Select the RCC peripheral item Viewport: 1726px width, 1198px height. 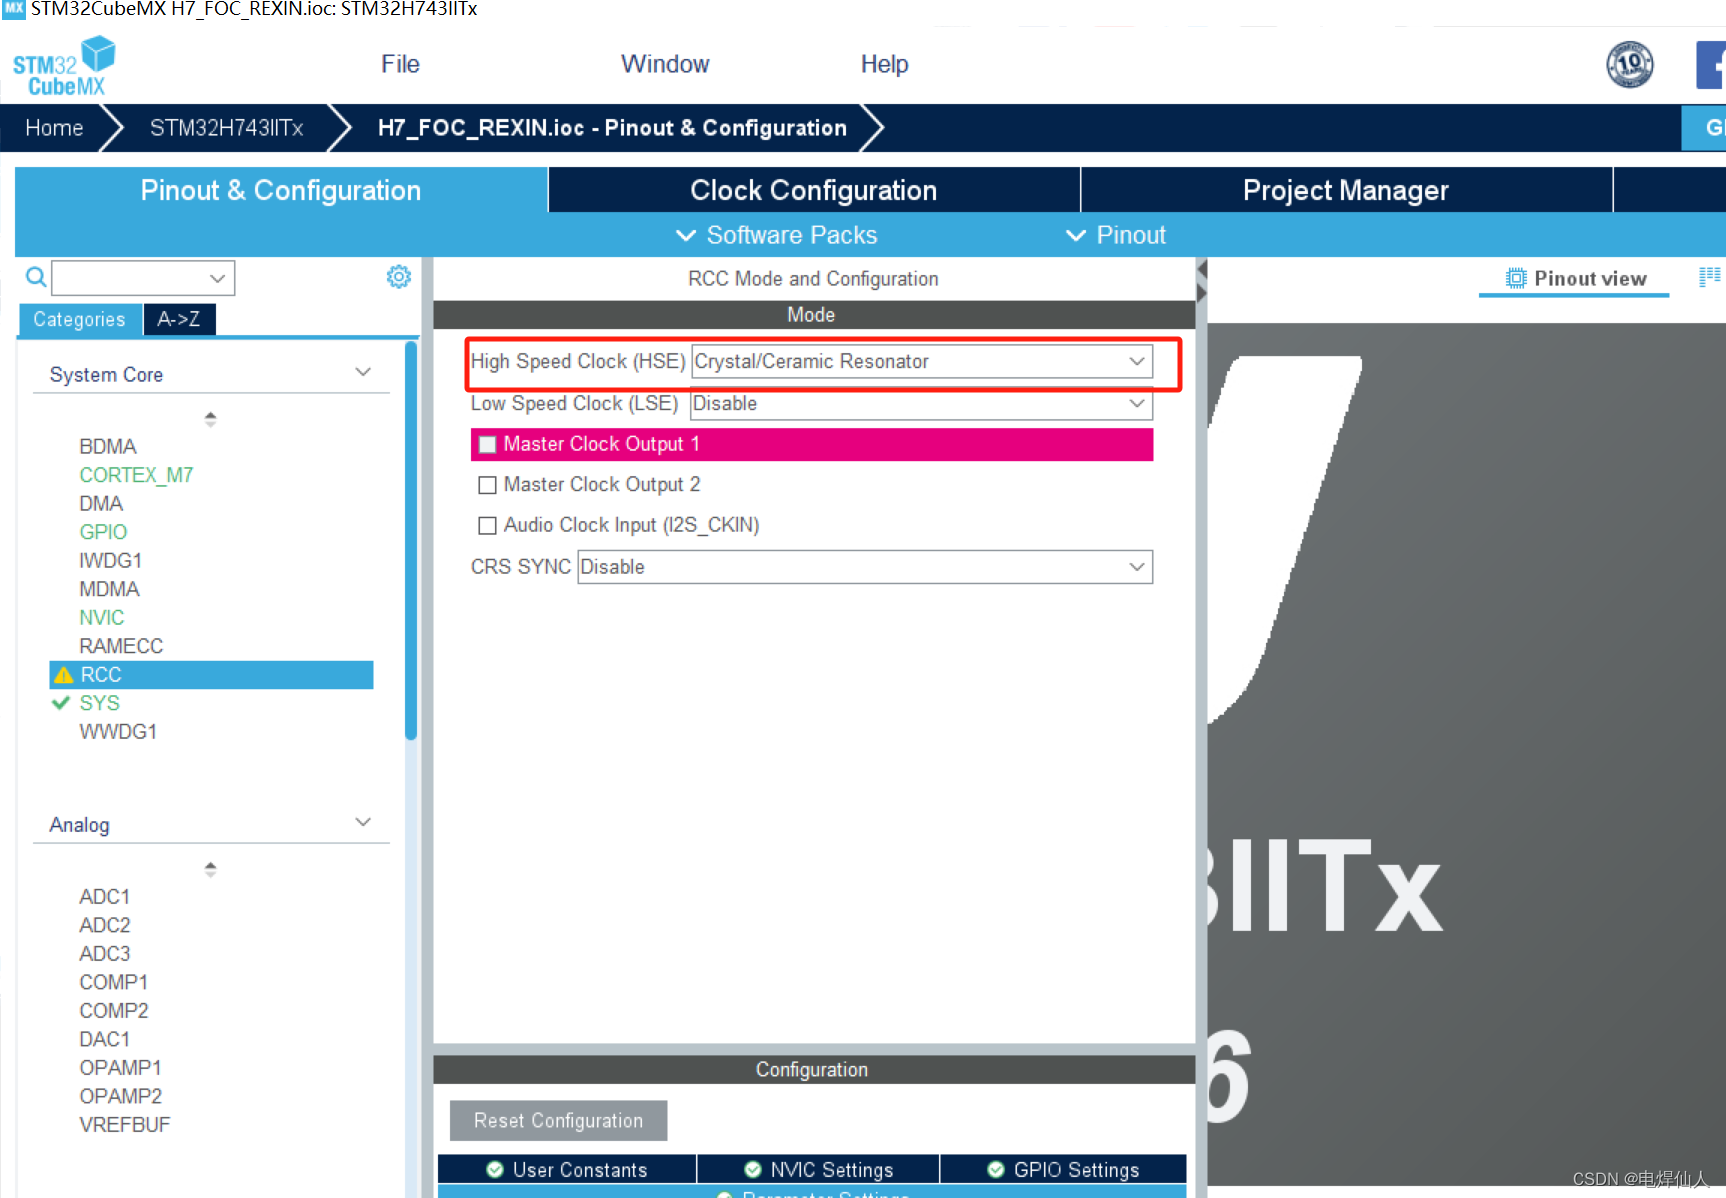[x=211, y=675]
